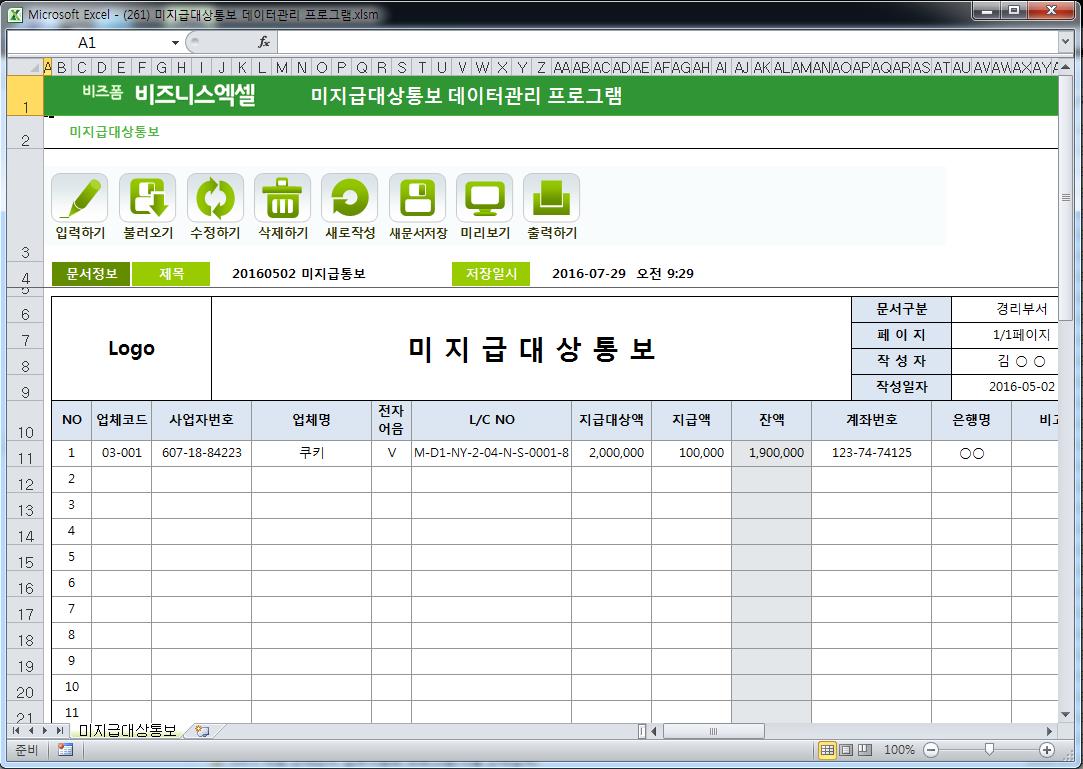Click the zoom slider handle
The width and height of the screenshot is (1083, 769).
(989, 750)
